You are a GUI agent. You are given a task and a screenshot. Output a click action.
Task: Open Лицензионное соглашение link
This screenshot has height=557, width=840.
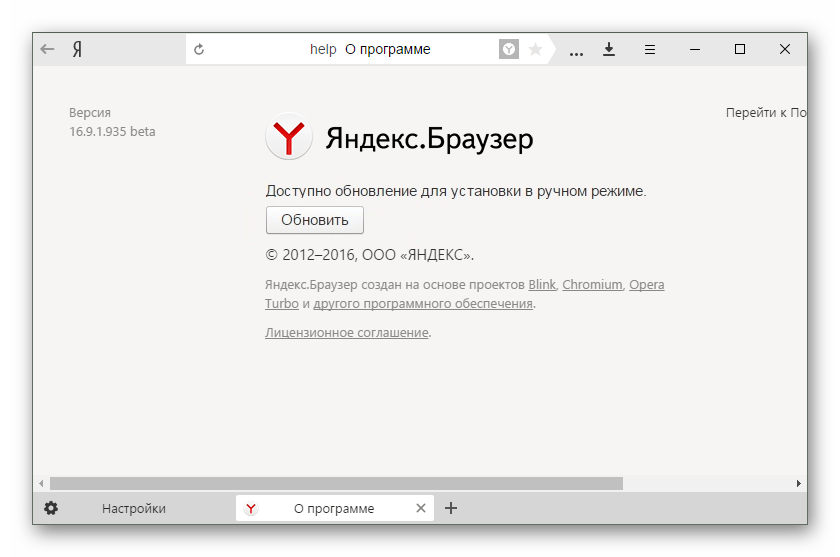(347, 333)
